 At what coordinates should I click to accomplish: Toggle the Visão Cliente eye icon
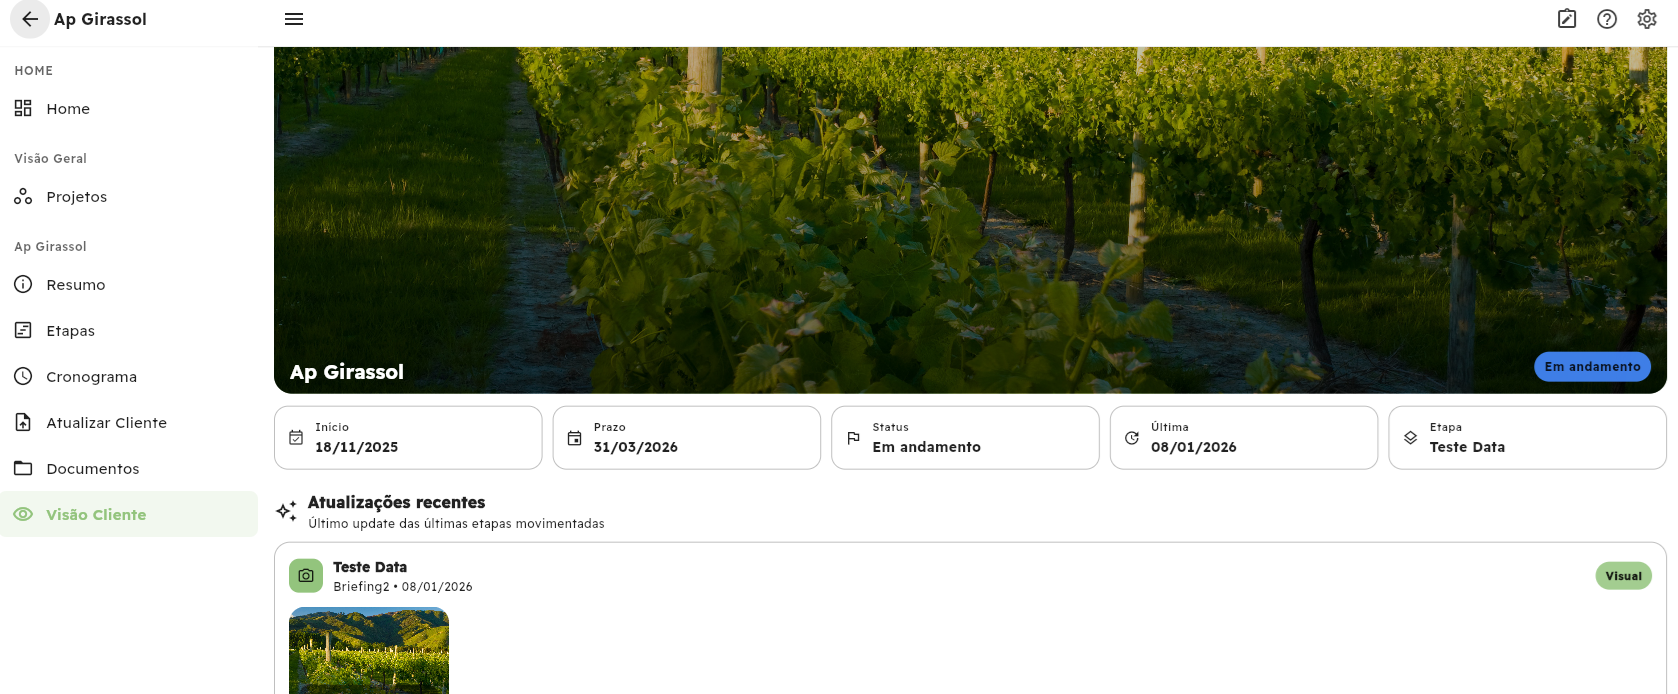coord(23,514)
